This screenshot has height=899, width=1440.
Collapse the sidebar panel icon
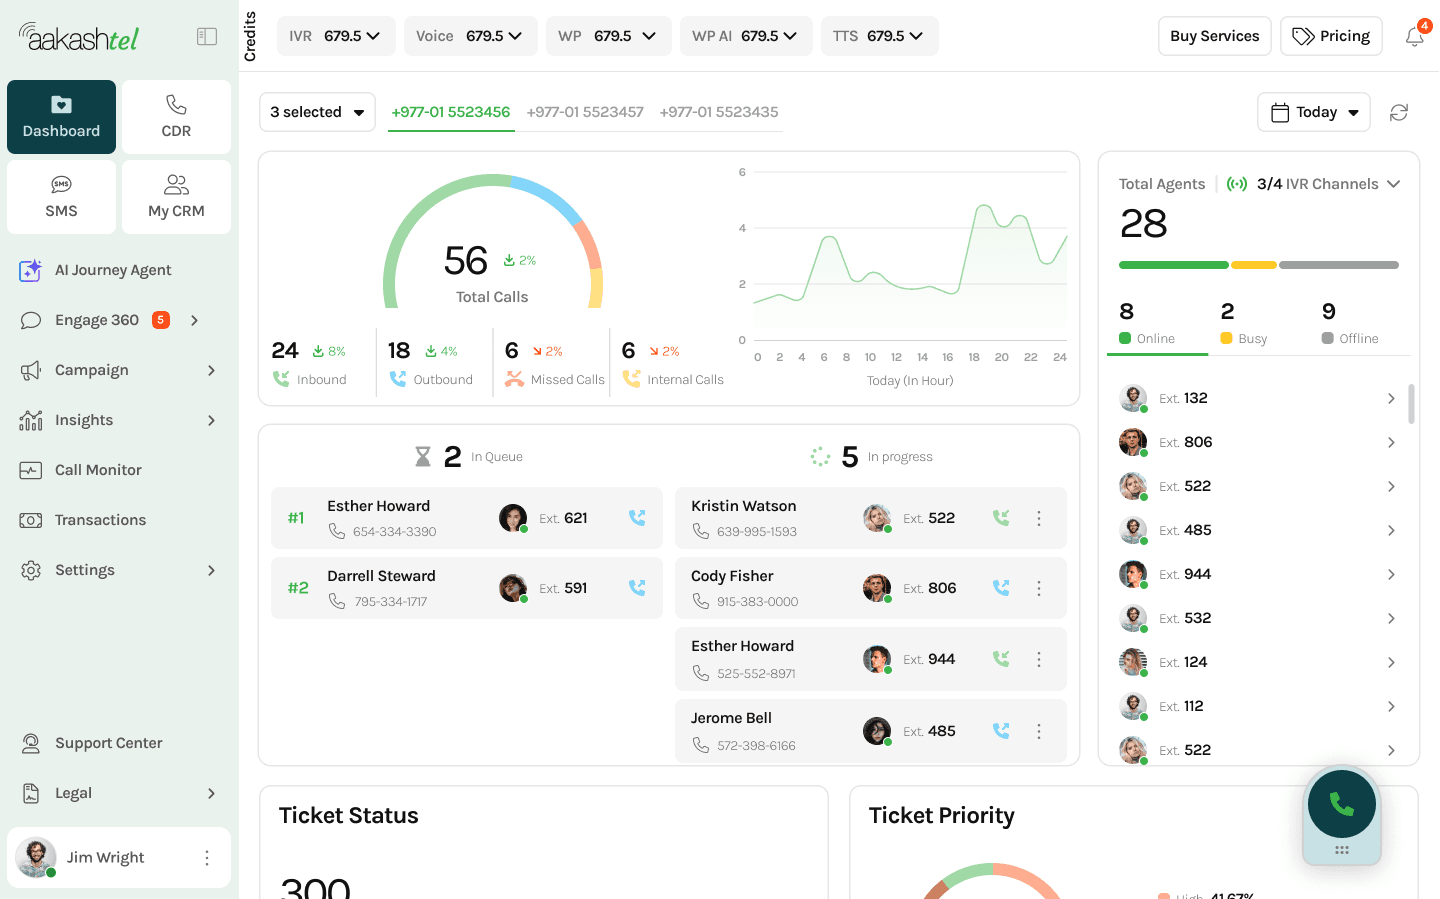click(207, 37)
